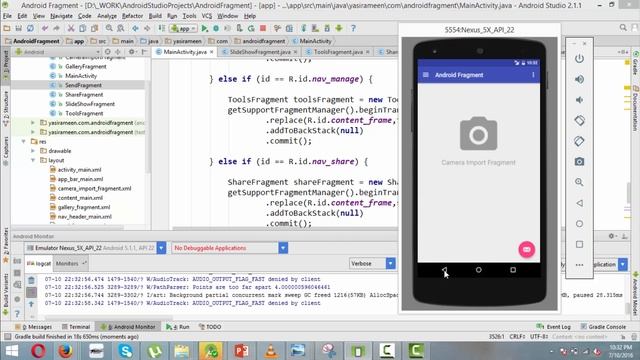Open the File menu
Screen dimensions: 640x360
tap(7, 16)
